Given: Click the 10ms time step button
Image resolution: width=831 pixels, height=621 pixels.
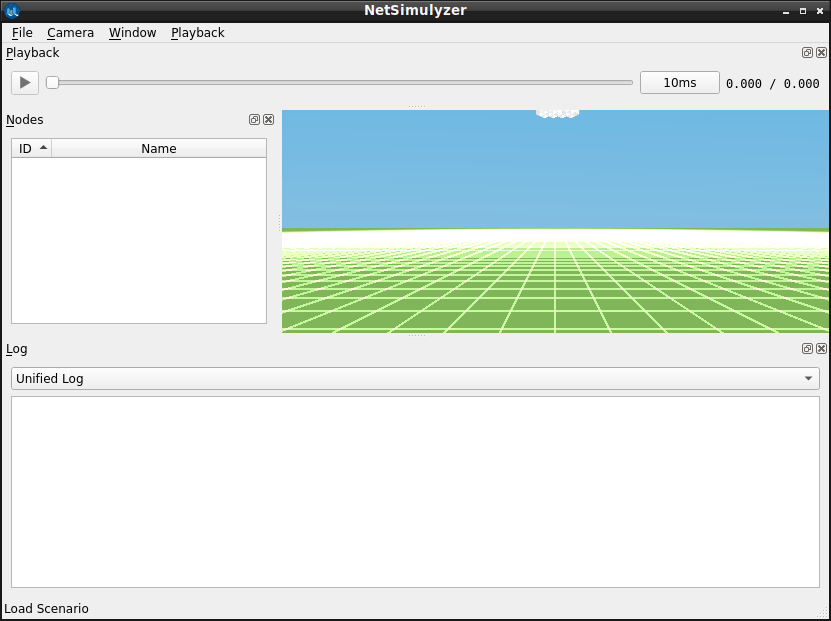Looking at the screenshot, I should tap(679, 83).
